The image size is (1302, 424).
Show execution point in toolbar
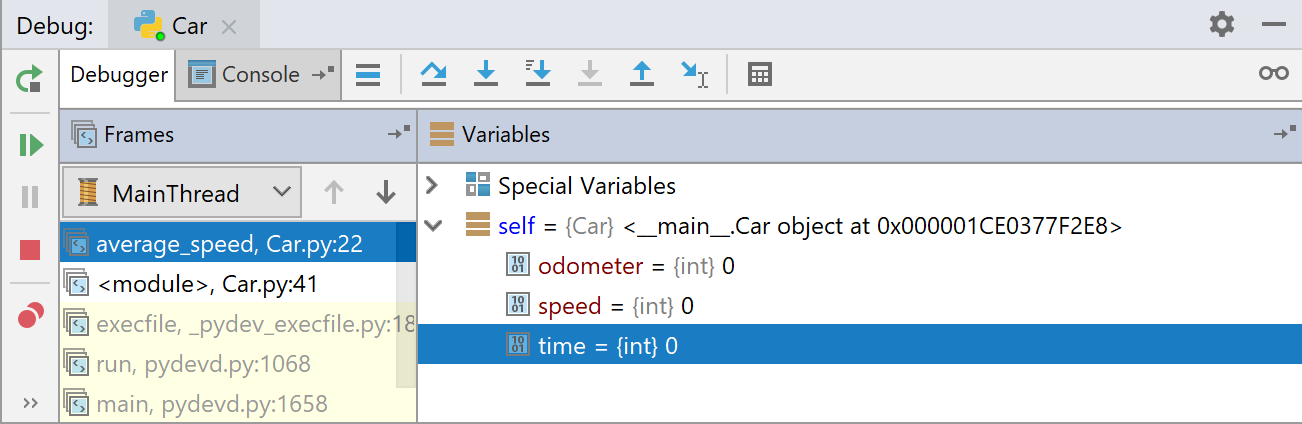tap(368, 74)
